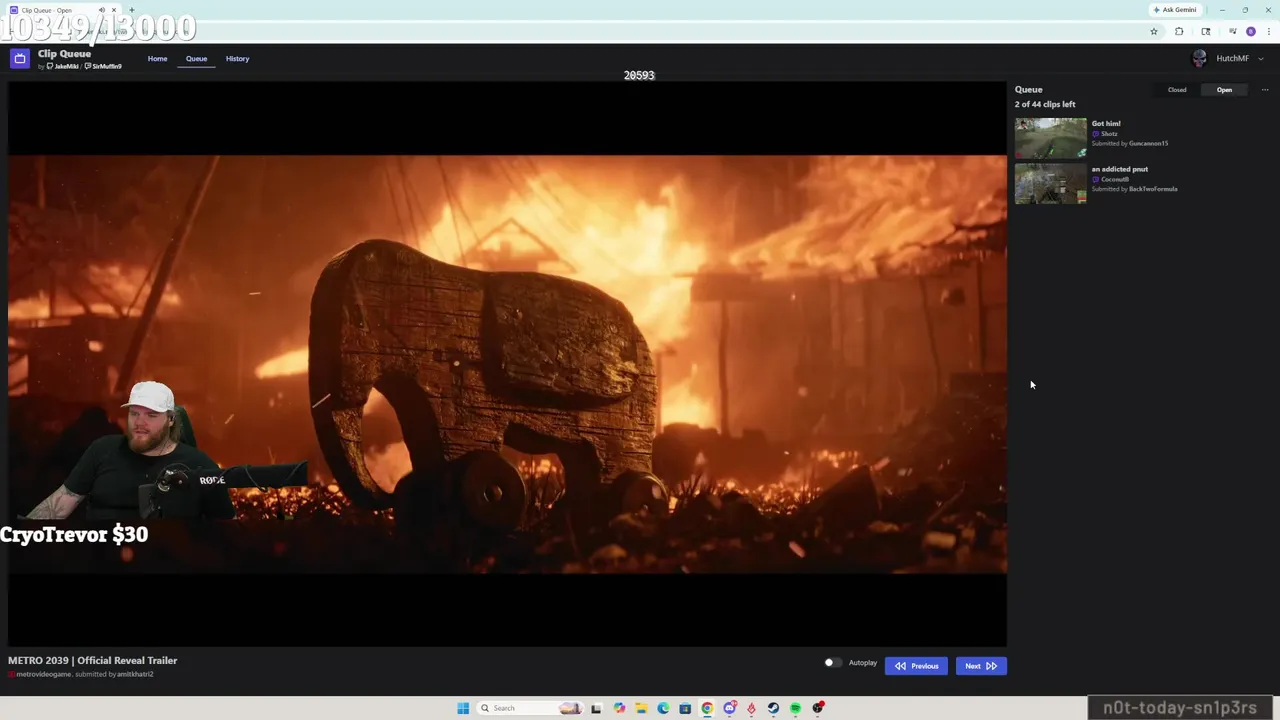Click the 'Got him!' clip title
1280x720 pixels.
[1106, 124]
